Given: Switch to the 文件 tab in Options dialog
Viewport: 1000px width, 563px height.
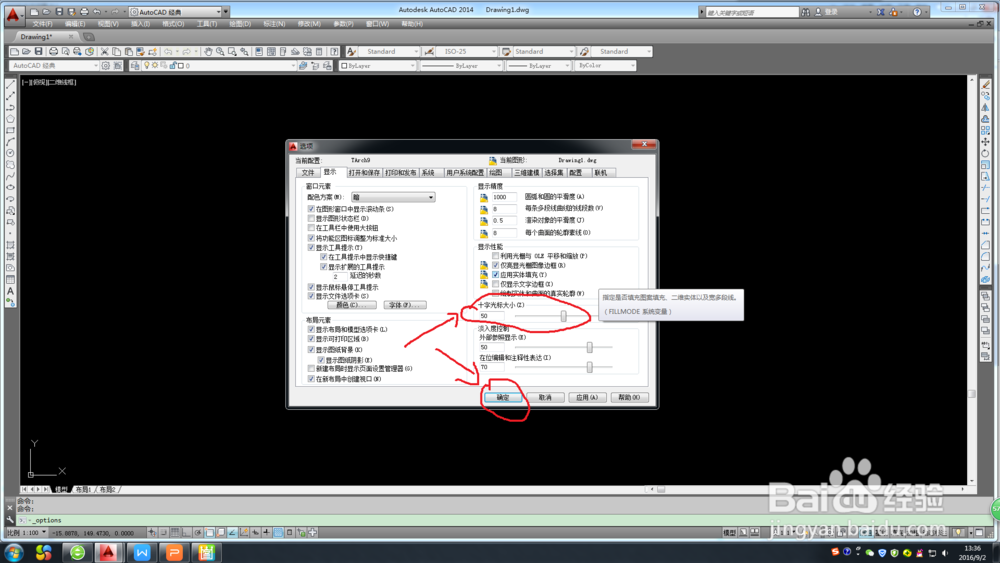Looking at the screenshot, I should 308,173.
